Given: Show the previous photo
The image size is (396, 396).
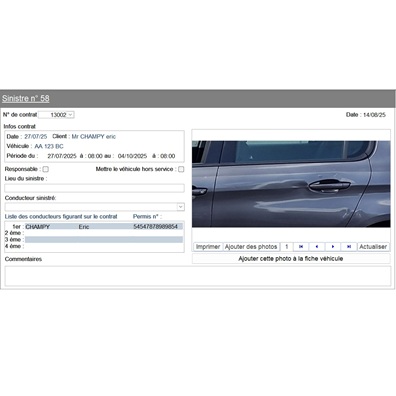Looking at the screenshot, I should coord(317,247).
